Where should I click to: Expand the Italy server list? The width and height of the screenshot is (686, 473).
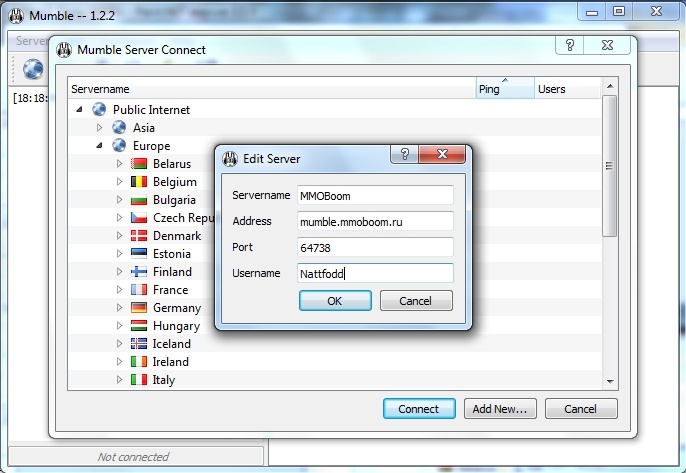click(119, 379)
